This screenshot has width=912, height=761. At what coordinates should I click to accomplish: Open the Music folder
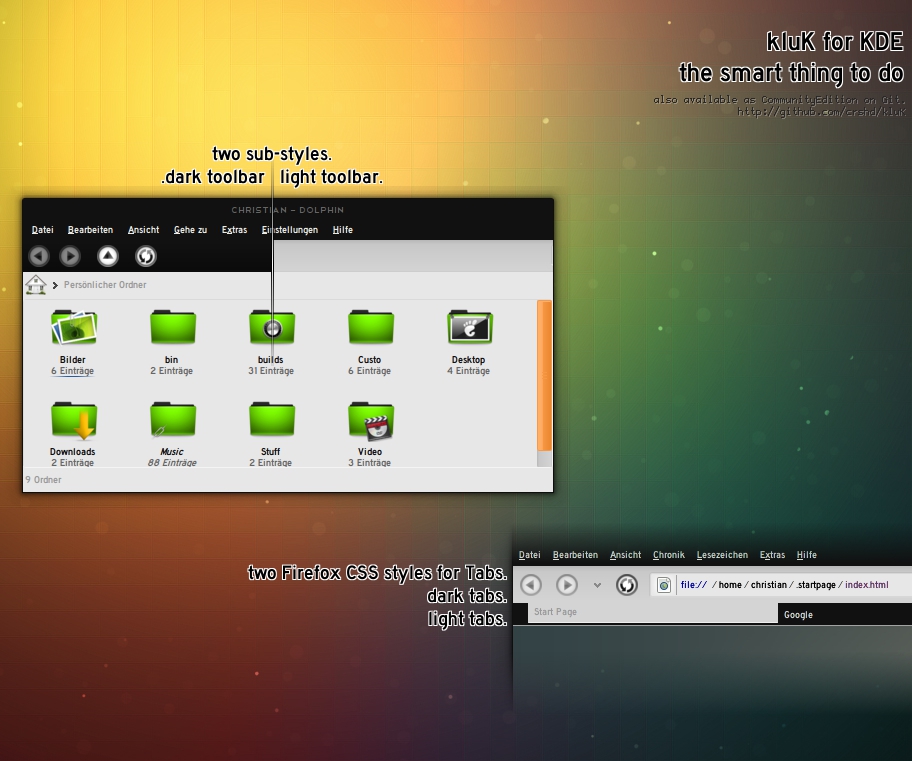(173, 419)
